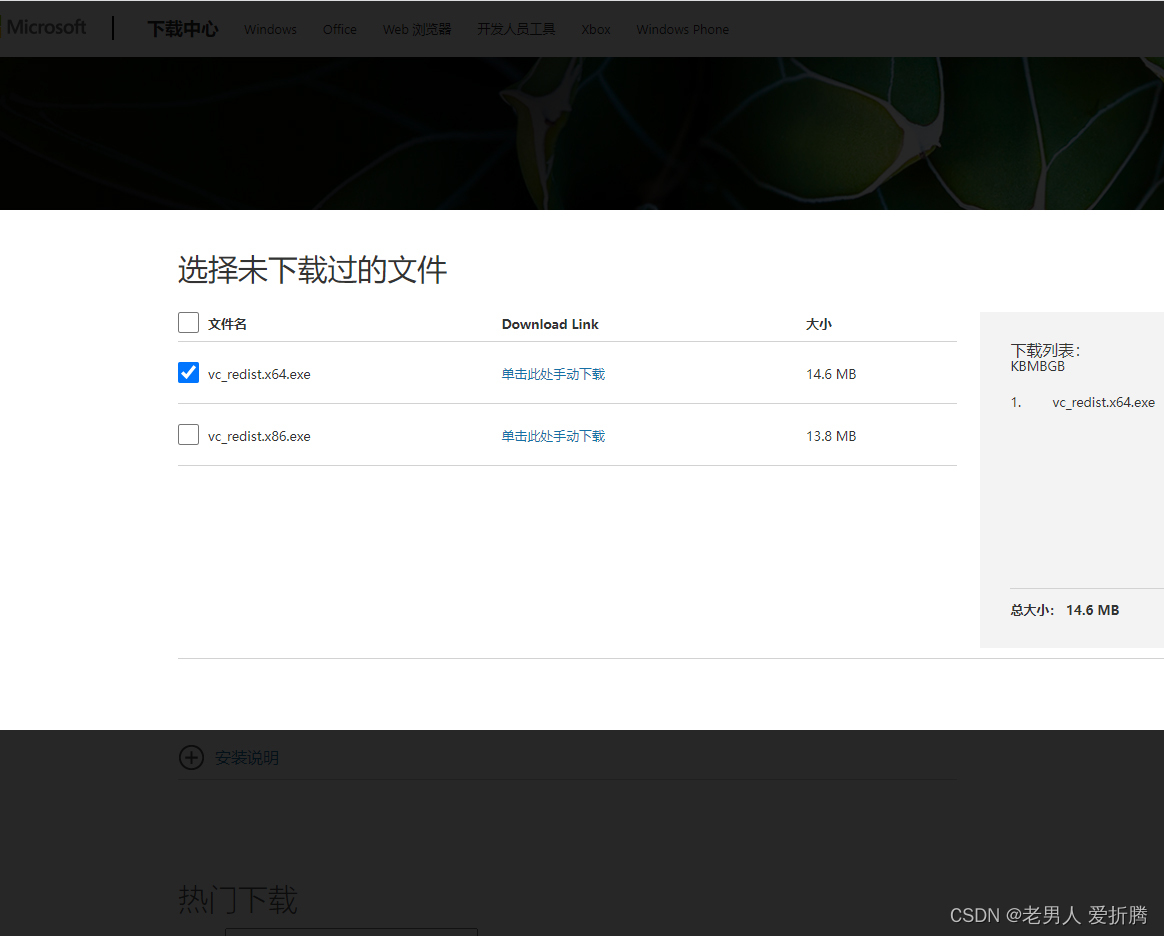This screenshot has height=936, width=1164.
Task: Click the Microsoft logo
Action: click(x=46, y=27)
